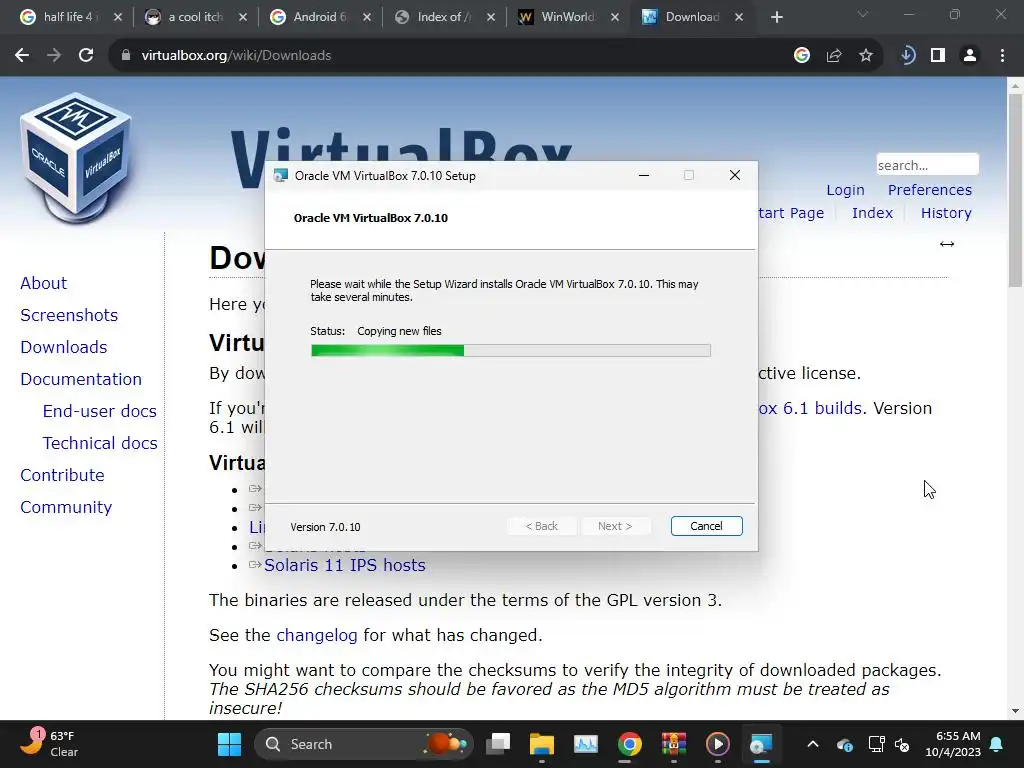
Task: Open the Documentation sidebar link
Action: pyautogui.click(x=81, y=379)
